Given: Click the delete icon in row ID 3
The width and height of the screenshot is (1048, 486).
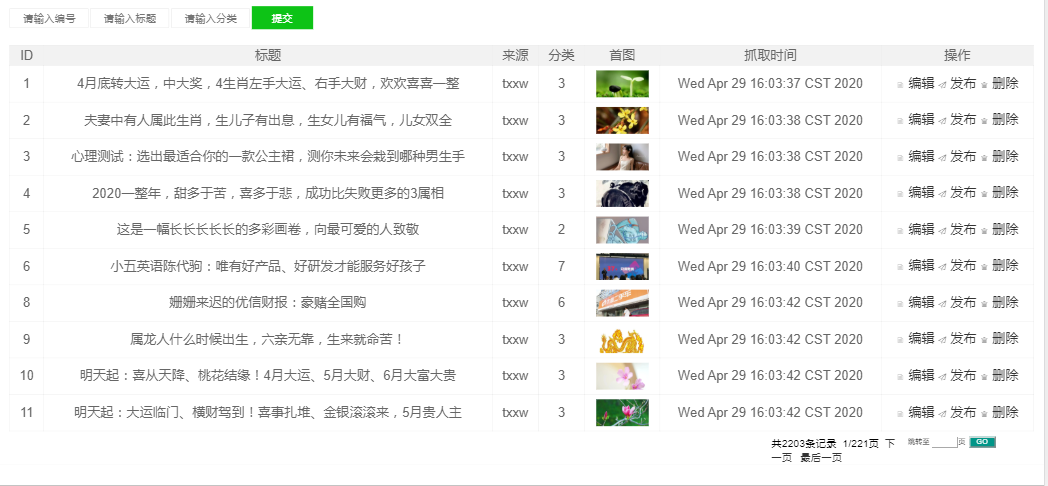Looking at the screenshot, I should 984,157.
